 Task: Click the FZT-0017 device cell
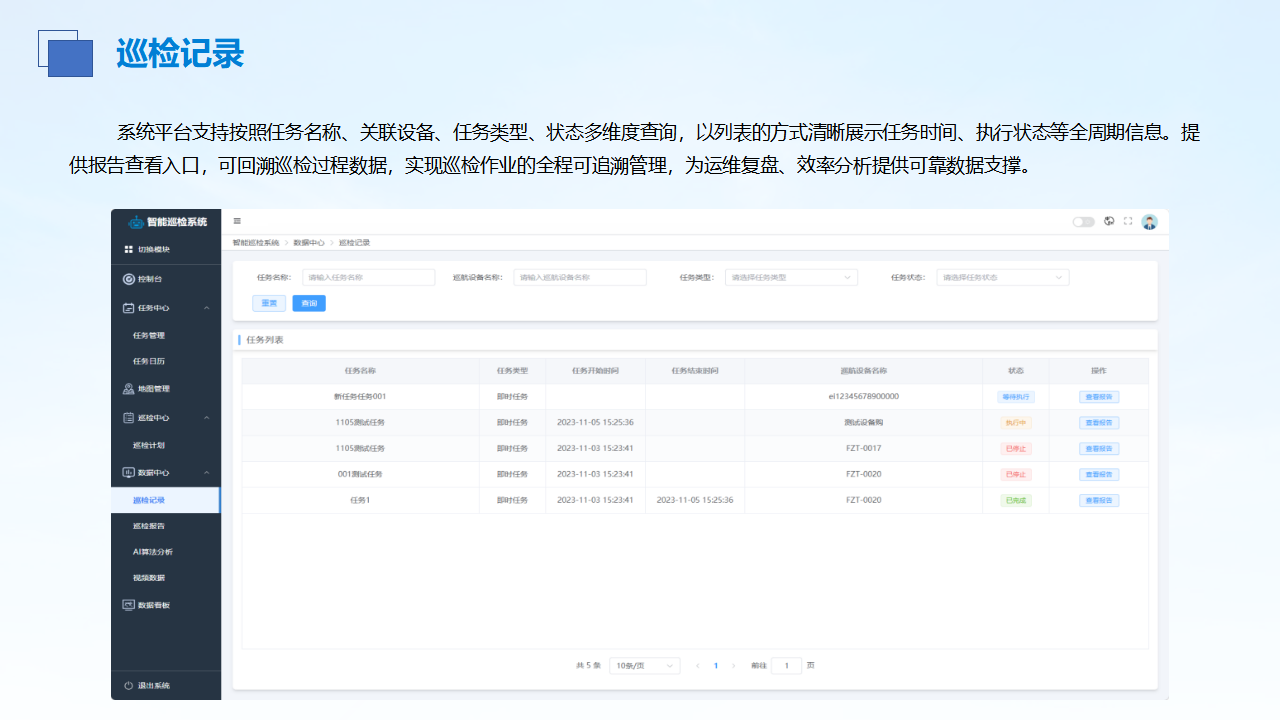pos(863,448)
